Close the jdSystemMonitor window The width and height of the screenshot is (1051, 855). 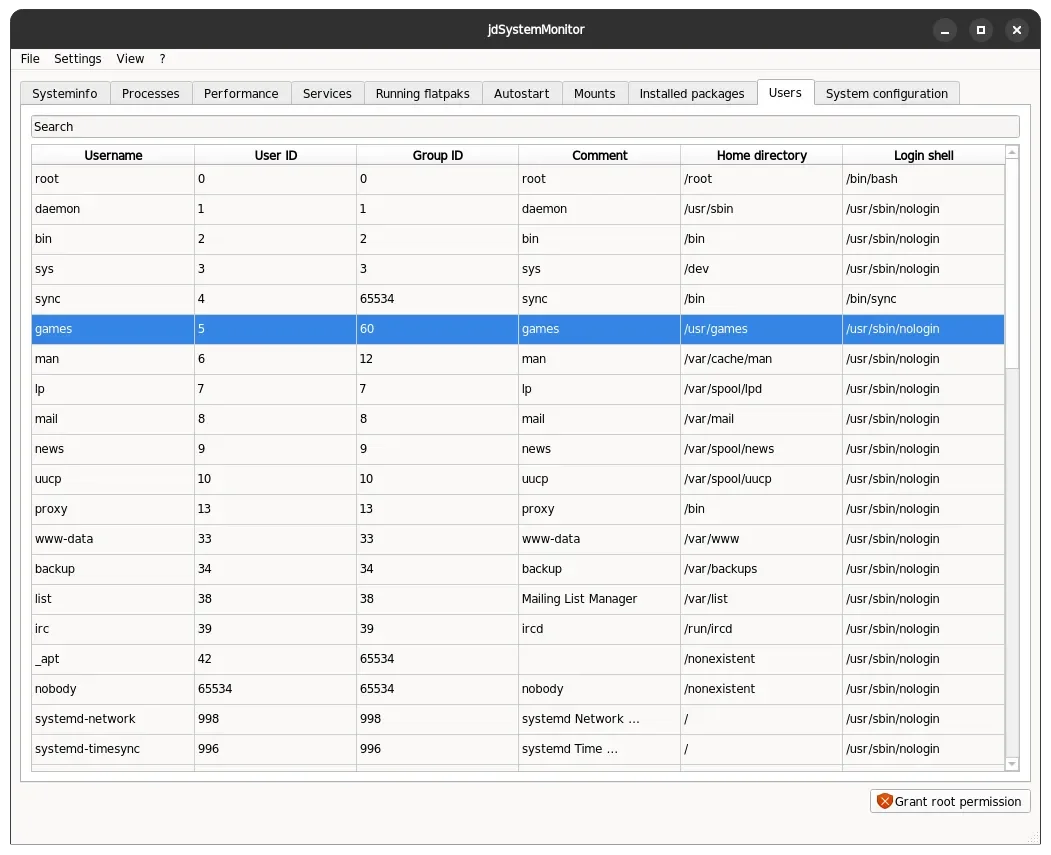(x=1017, y=30)
